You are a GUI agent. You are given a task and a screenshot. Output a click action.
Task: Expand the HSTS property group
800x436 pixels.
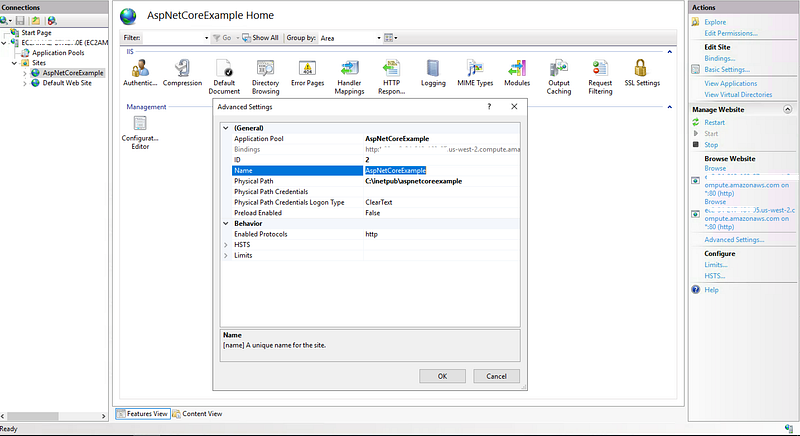(226, 245)
